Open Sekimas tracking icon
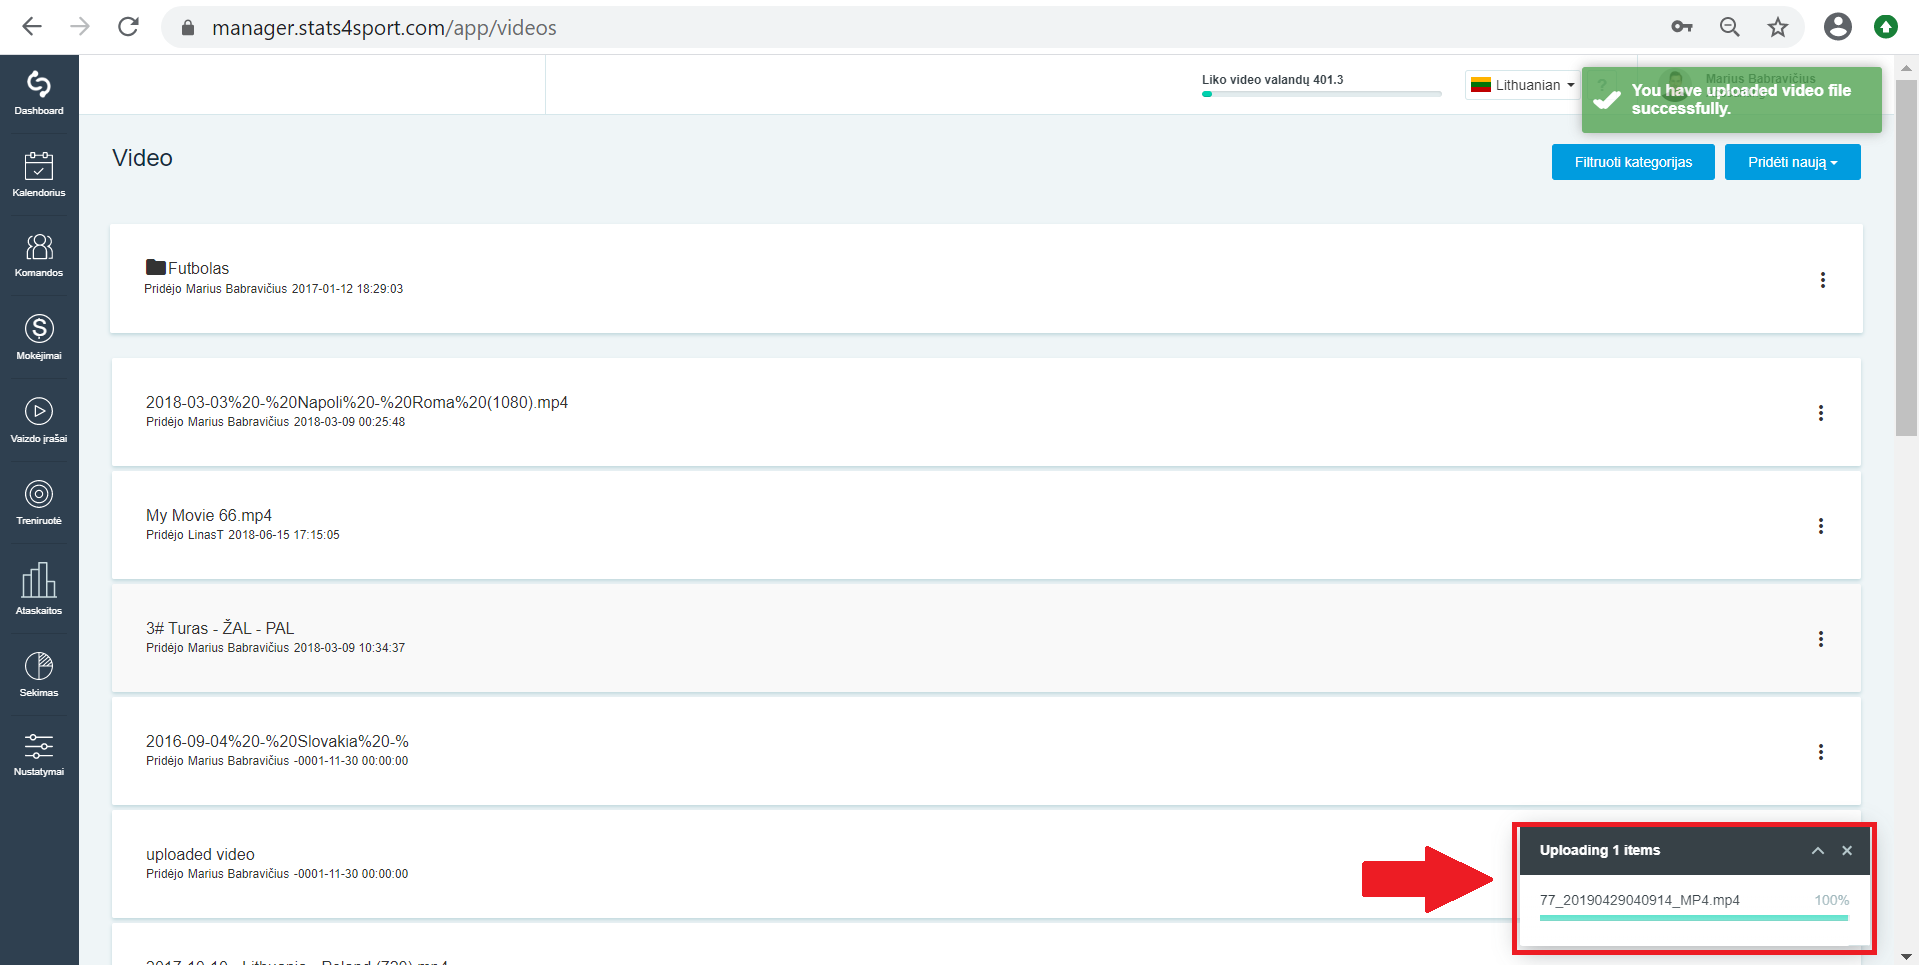This screenshot has width=1919, height=965. tap(39, 674)
